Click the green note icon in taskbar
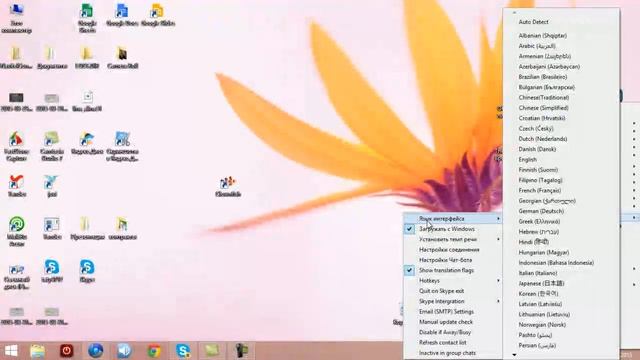 tap(212, 351)
